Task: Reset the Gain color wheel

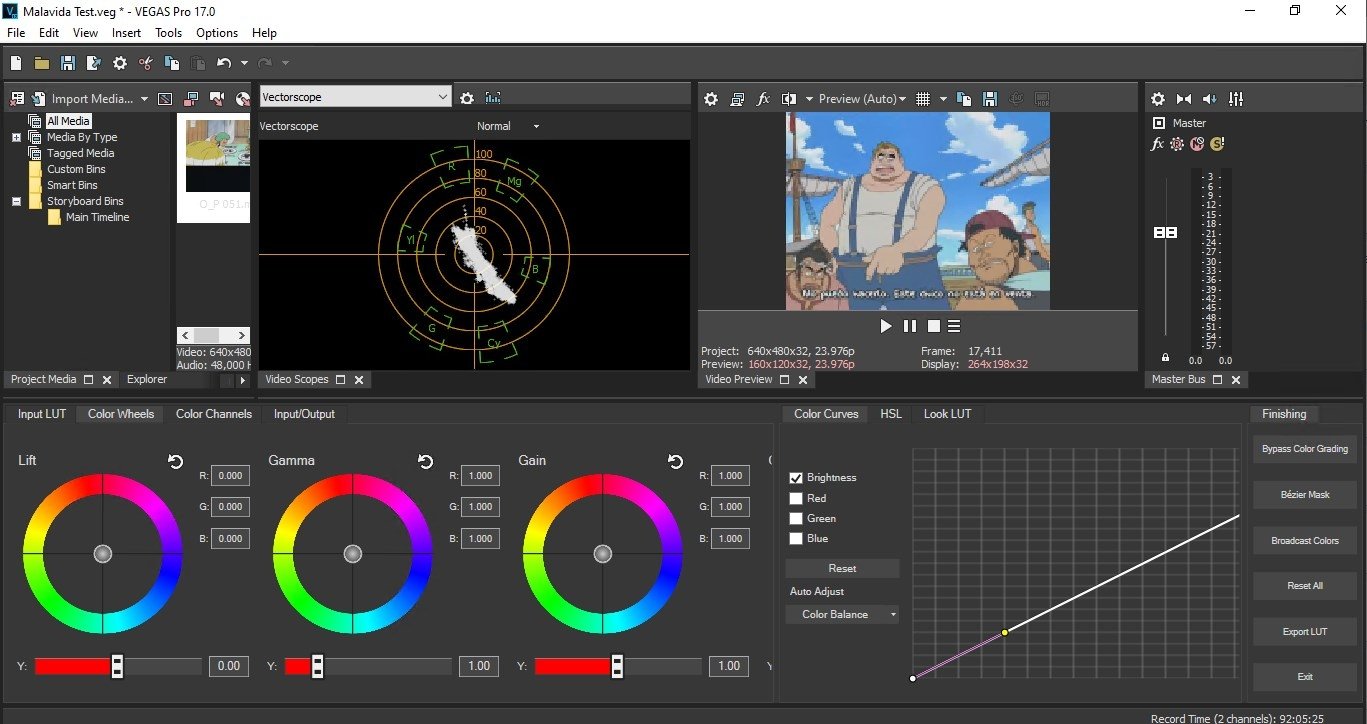Action: tap(675, 461)
